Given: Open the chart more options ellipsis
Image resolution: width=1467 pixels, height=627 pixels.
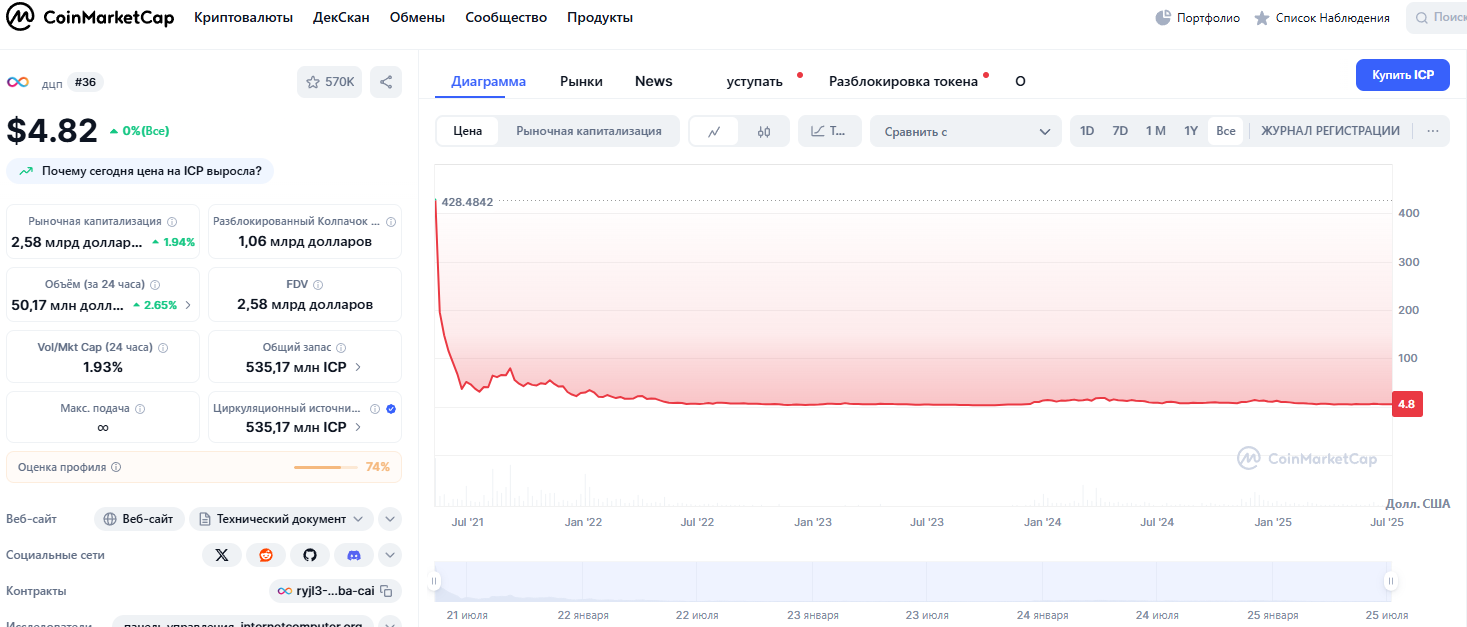Looking at the screenshot, I should 1433,131.
